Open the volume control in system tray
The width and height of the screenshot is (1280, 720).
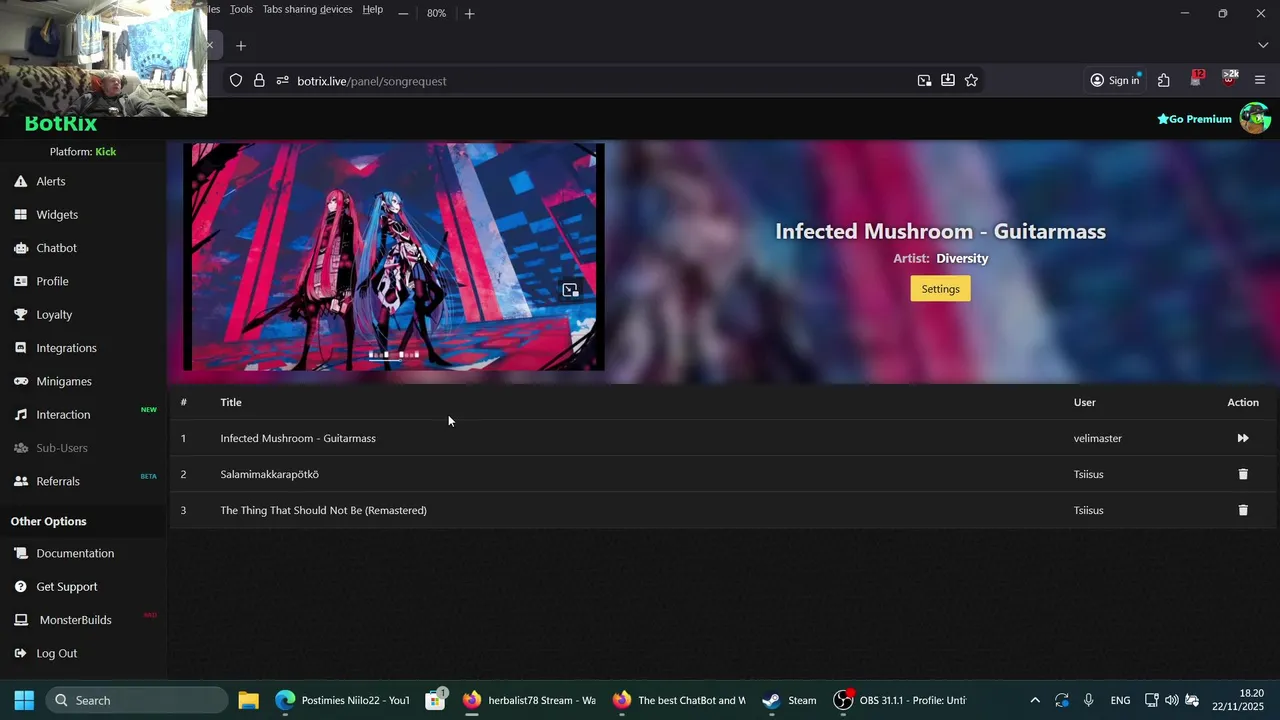click(1172, 700)
